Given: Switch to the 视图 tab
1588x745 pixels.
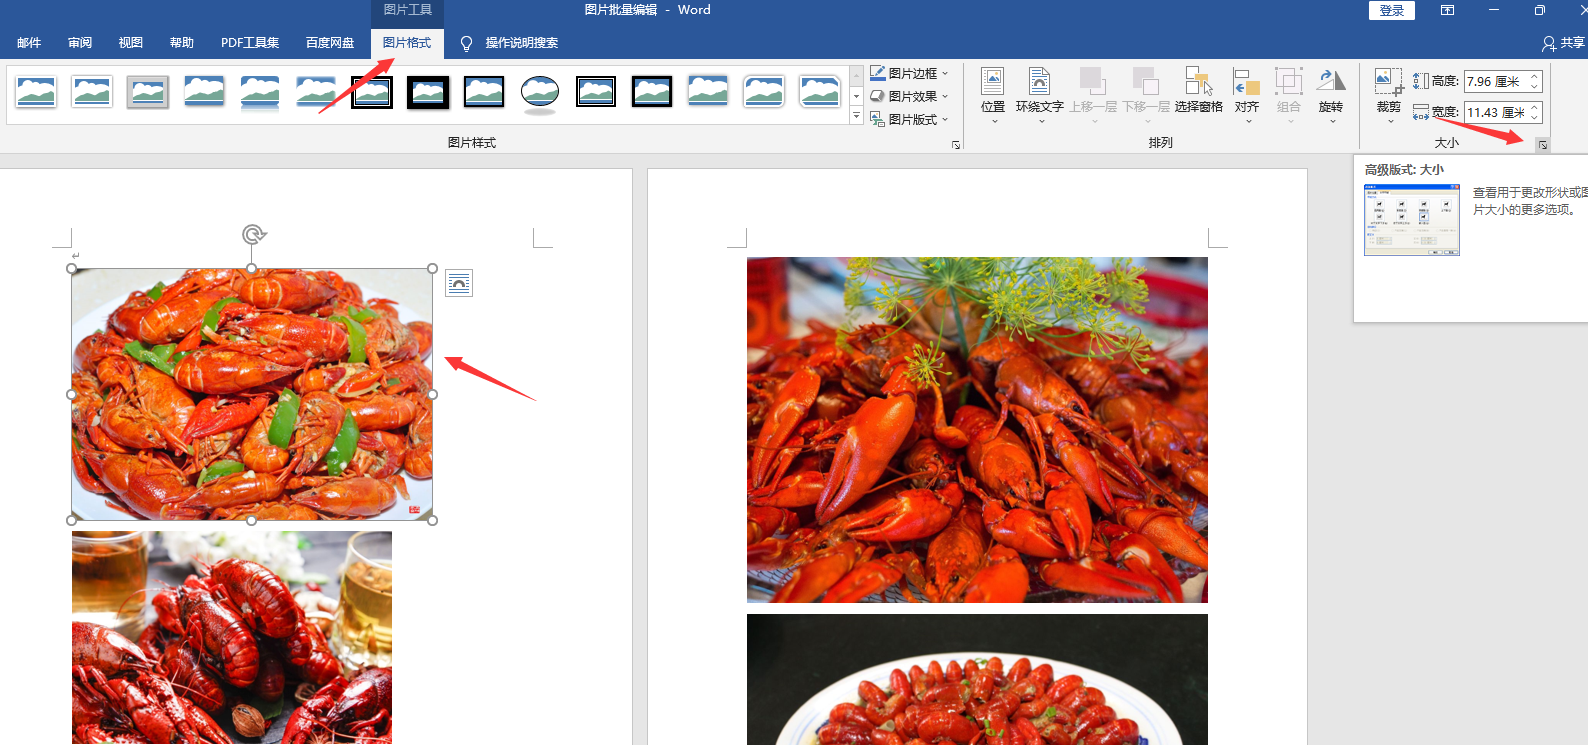Looking at the screenshot, I should 131,43.
